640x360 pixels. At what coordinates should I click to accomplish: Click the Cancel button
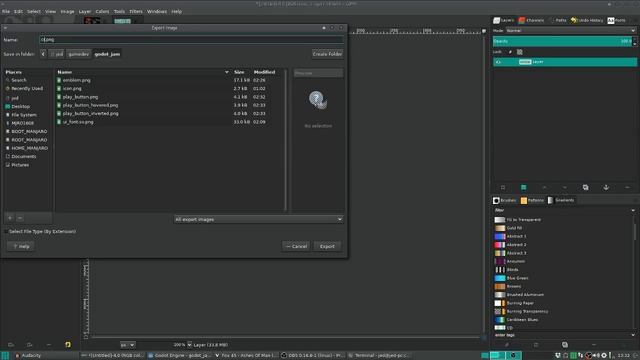click(296, 247)
